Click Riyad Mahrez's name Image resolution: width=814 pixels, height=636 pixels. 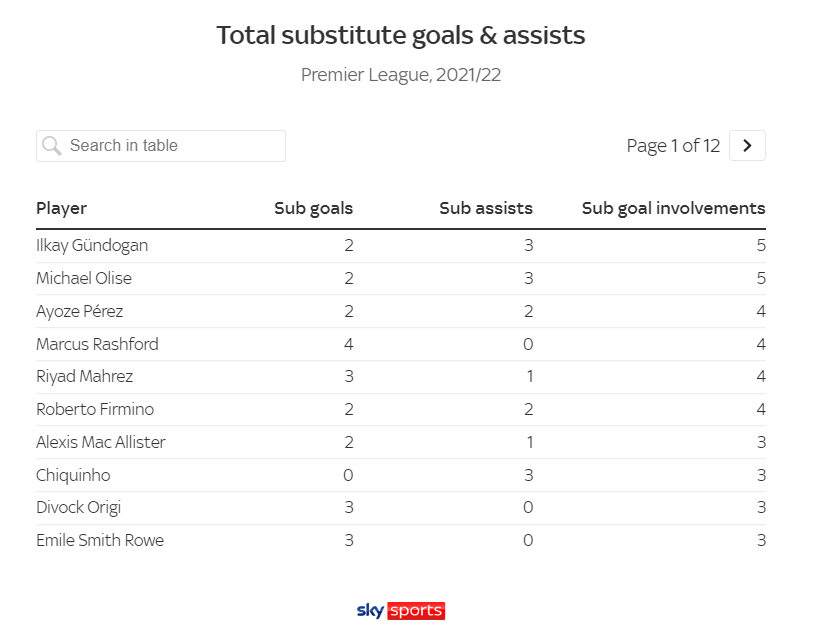(85, 376)
